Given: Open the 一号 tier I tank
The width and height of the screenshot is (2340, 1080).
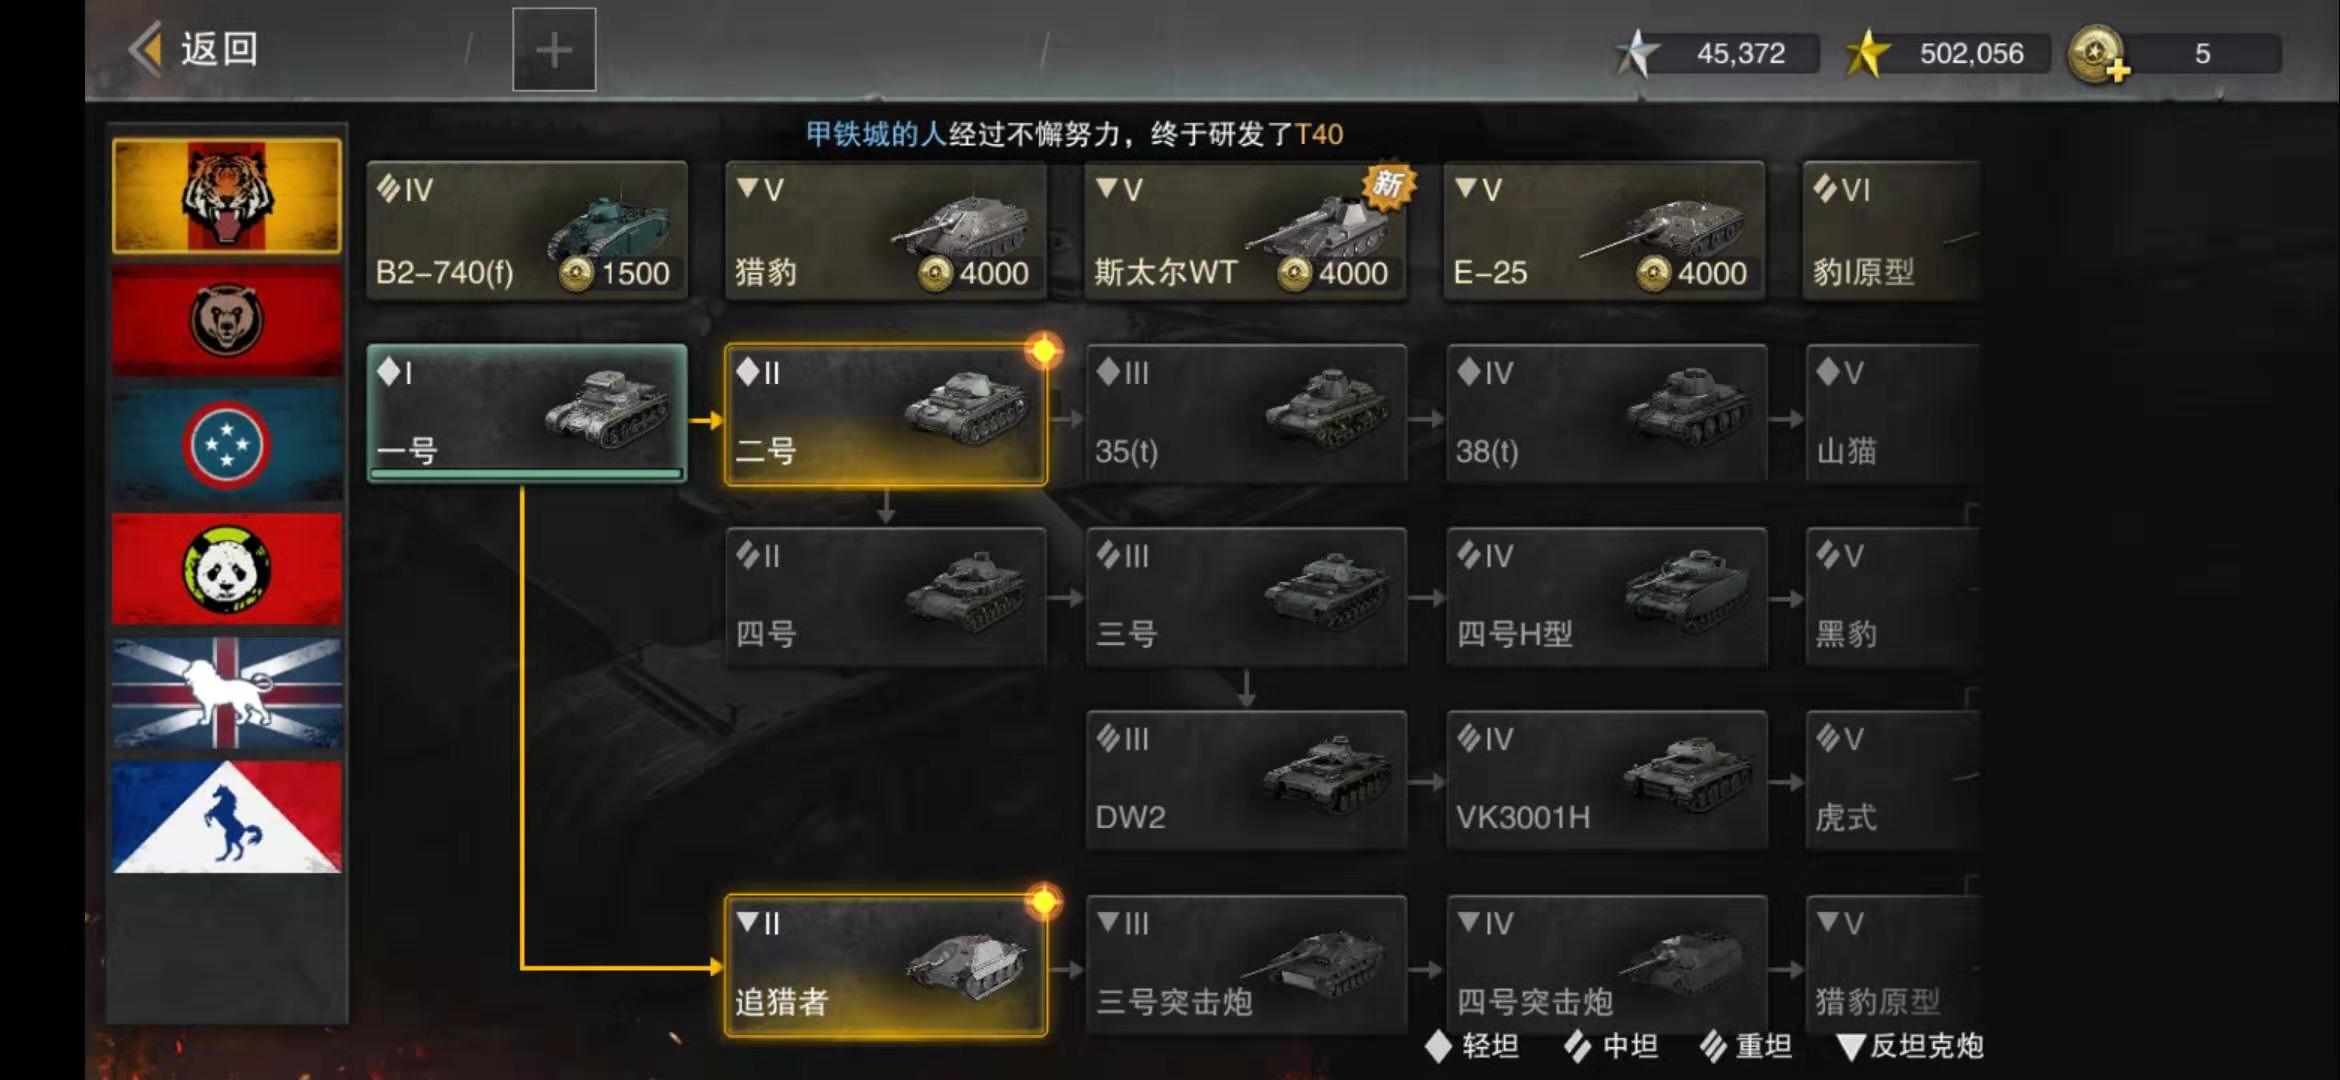Looking at the screenshot, I should click(527, 413).
